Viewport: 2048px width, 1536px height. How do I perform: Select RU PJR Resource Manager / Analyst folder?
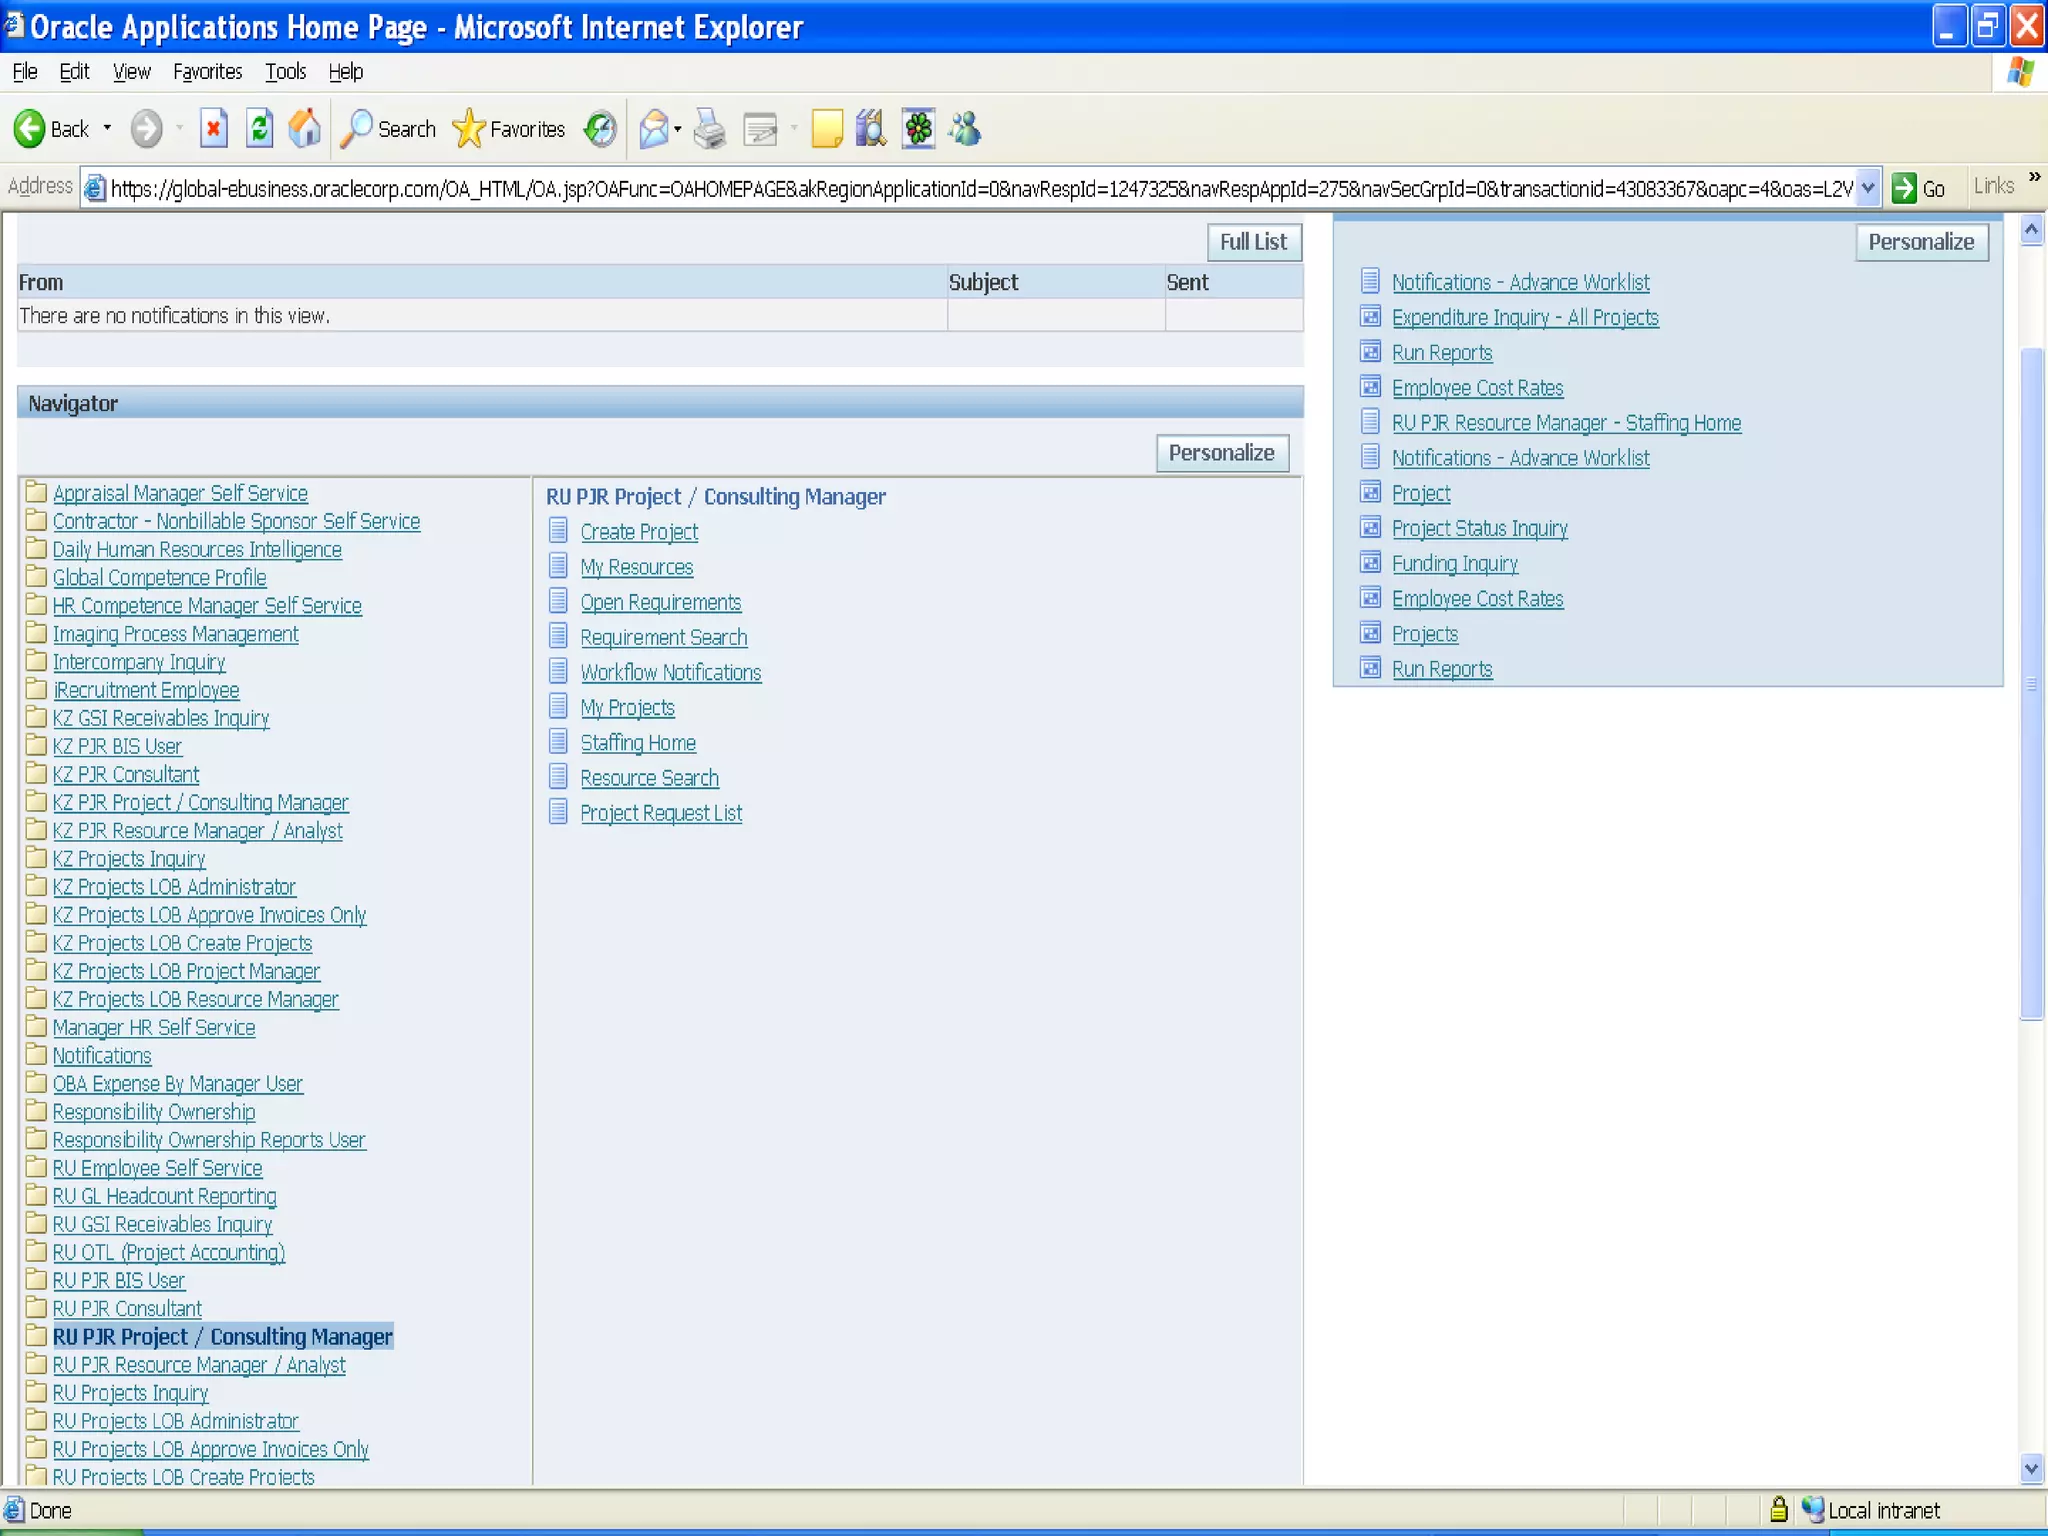point(199,1365)
